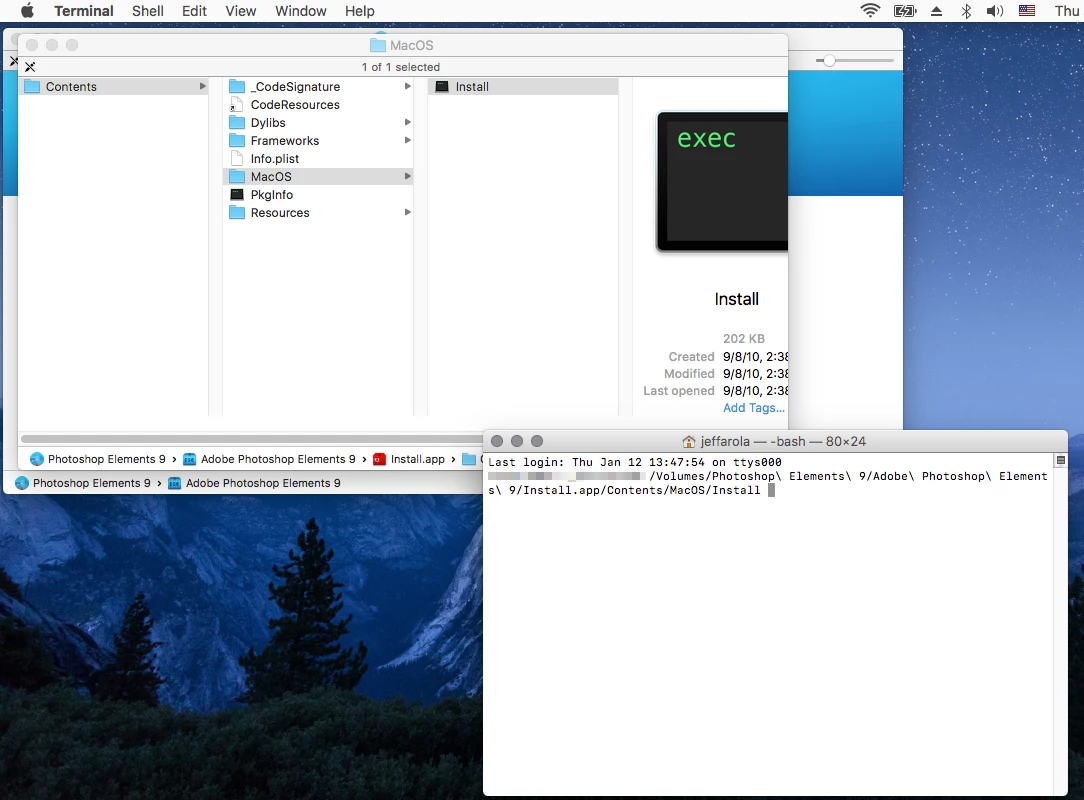Open the View menu
The image size is (1084, 800).
tap(241, 10)
